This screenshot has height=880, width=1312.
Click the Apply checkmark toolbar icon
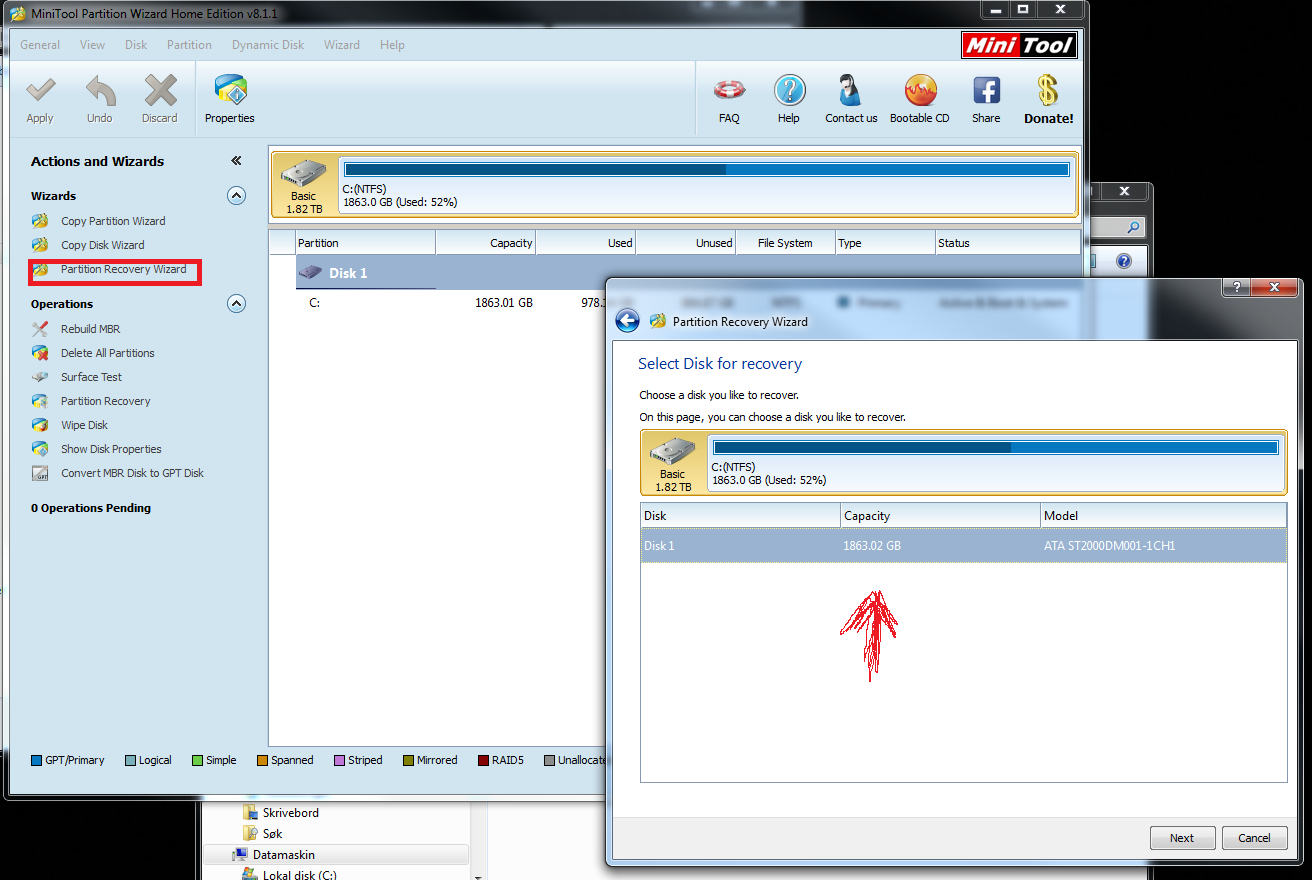40,91
